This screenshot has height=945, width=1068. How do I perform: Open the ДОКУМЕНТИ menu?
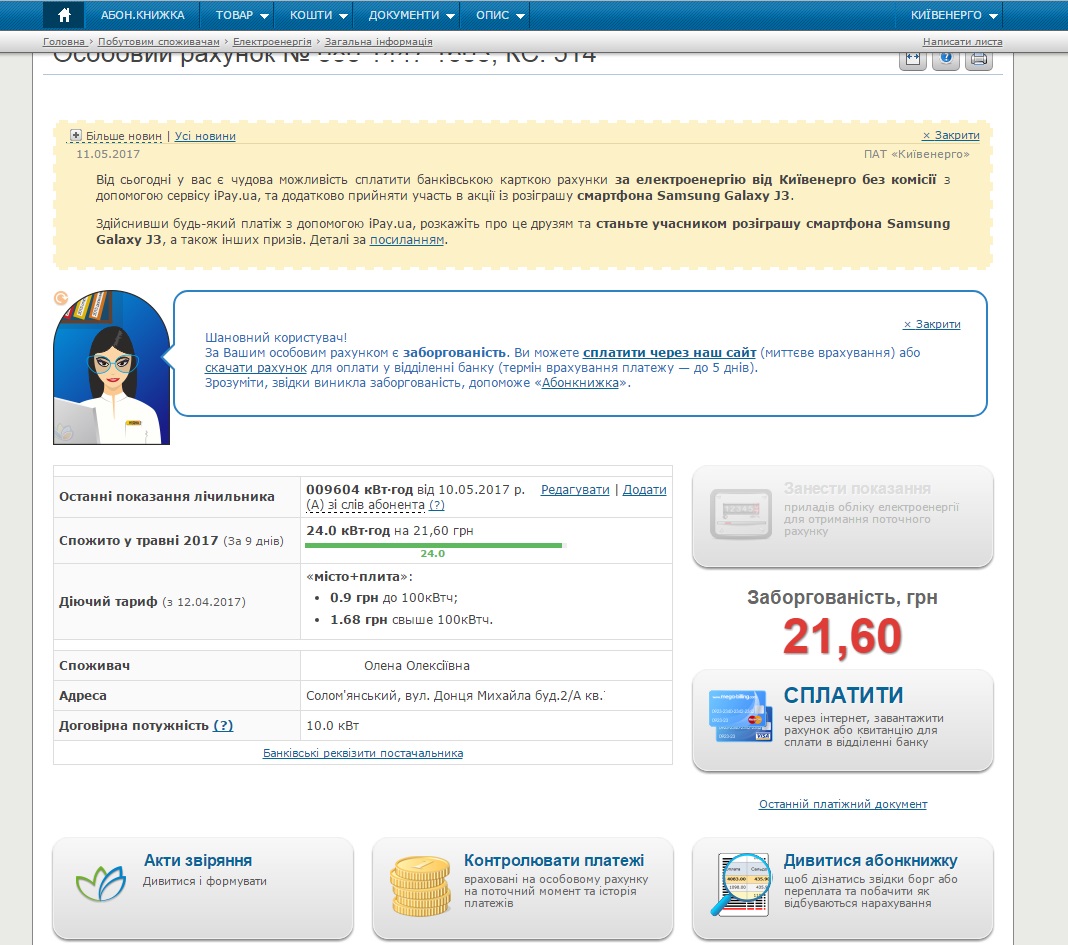[412, 16]
